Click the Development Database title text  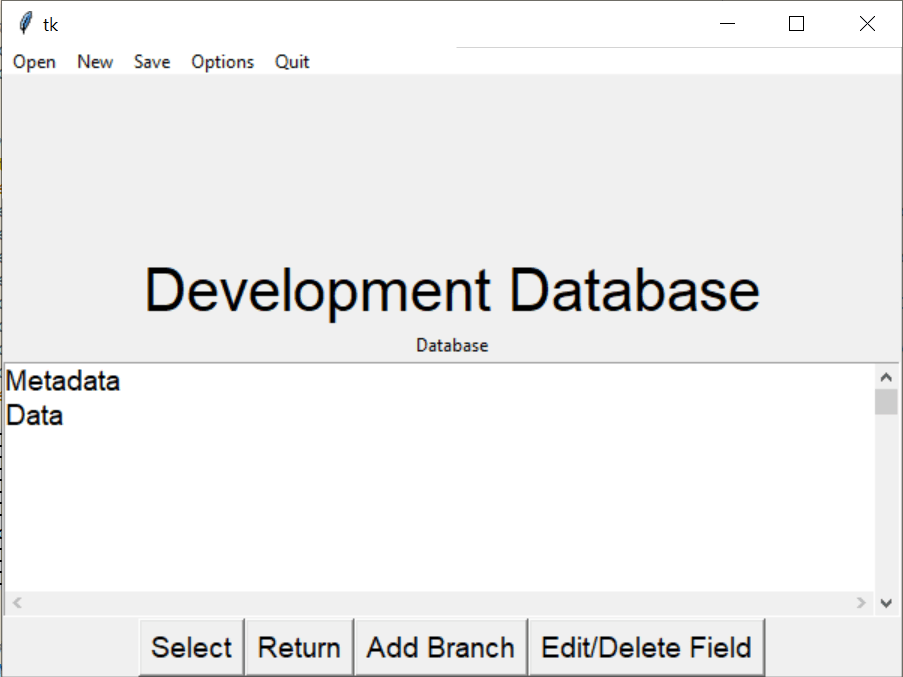click(452, 290)
